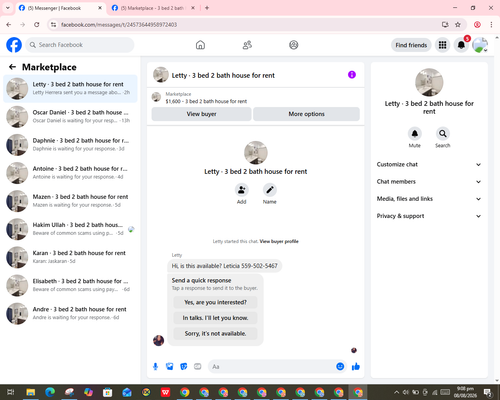500x400 pixels.
Task: Open the emoji picker in message box
Action: [340, 367]
